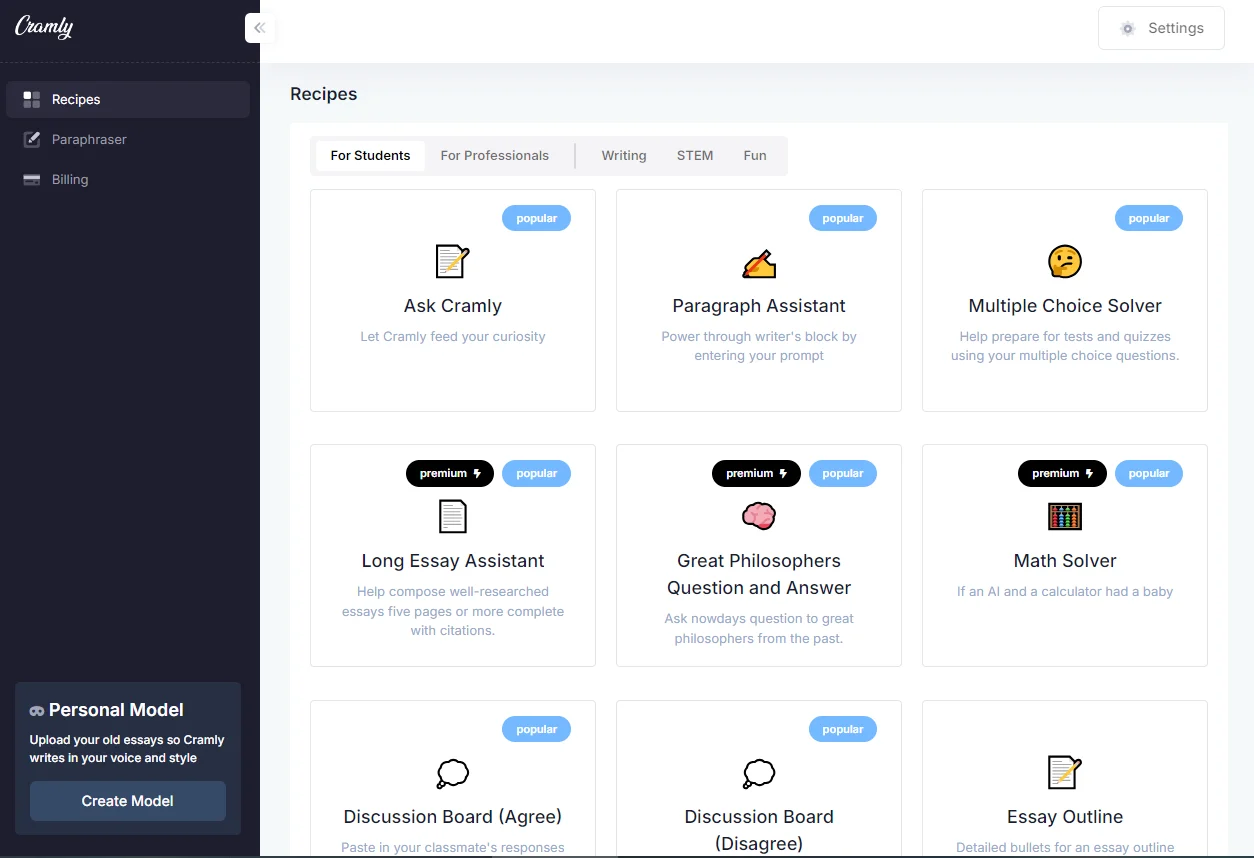The image size is (1254, 858).
Task: Click the Discussion Board (Disagree) speech bubble icon
Action: point(759,773)
